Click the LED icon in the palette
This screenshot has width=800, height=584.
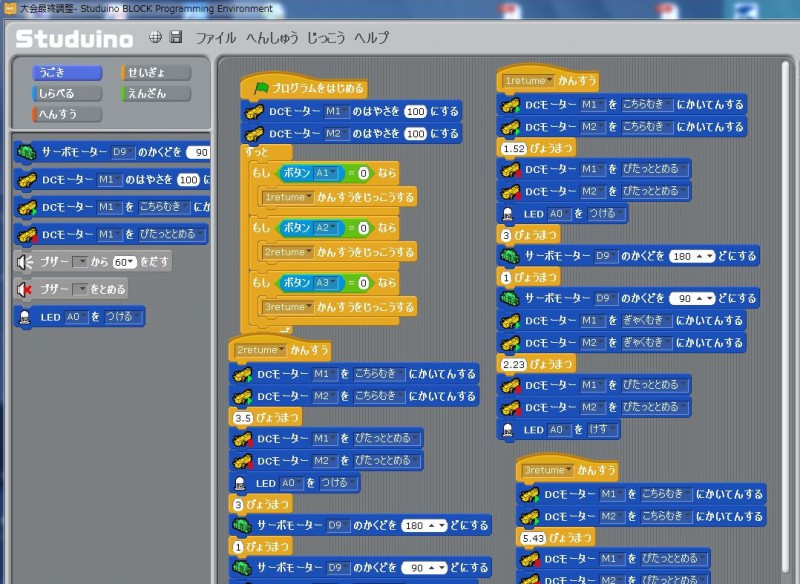tap(24, 317)
